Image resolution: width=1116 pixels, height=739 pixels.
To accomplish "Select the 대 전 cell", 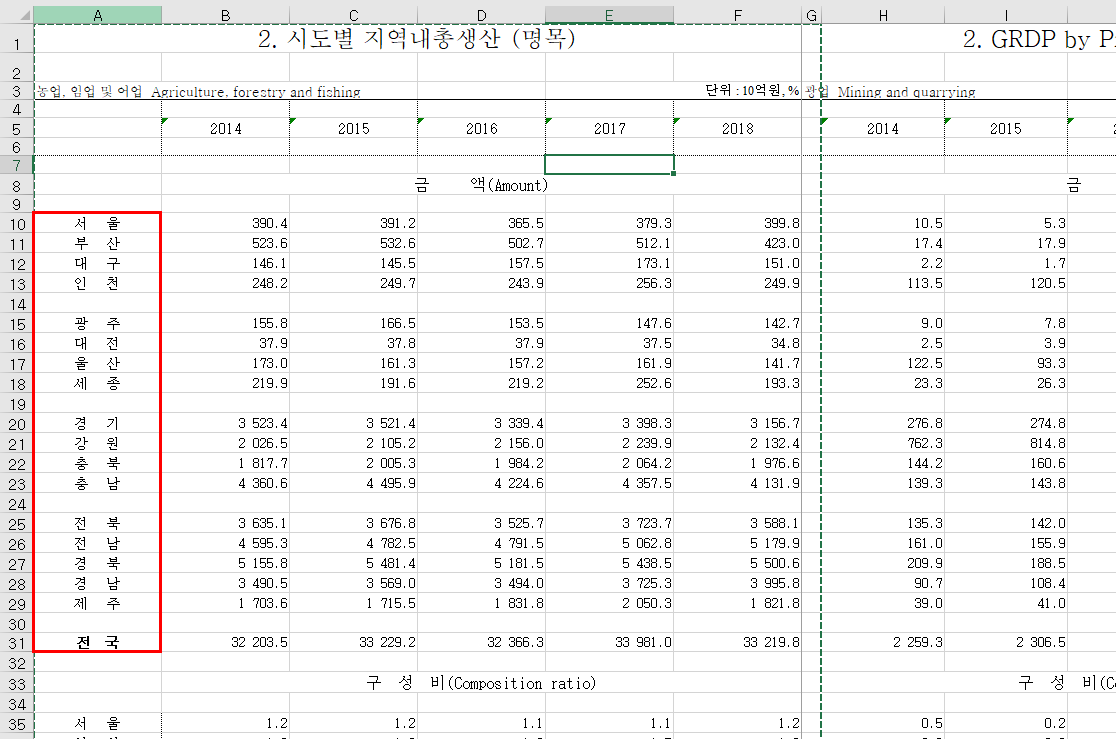I will pyautogui.click(x=98, y=343).
